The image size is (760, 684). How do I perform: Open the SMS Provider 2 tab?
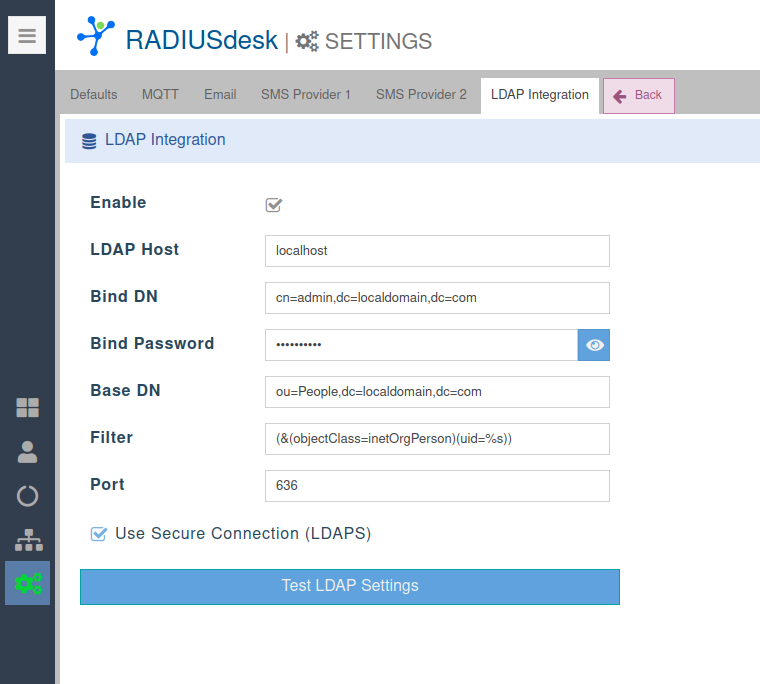421,95
